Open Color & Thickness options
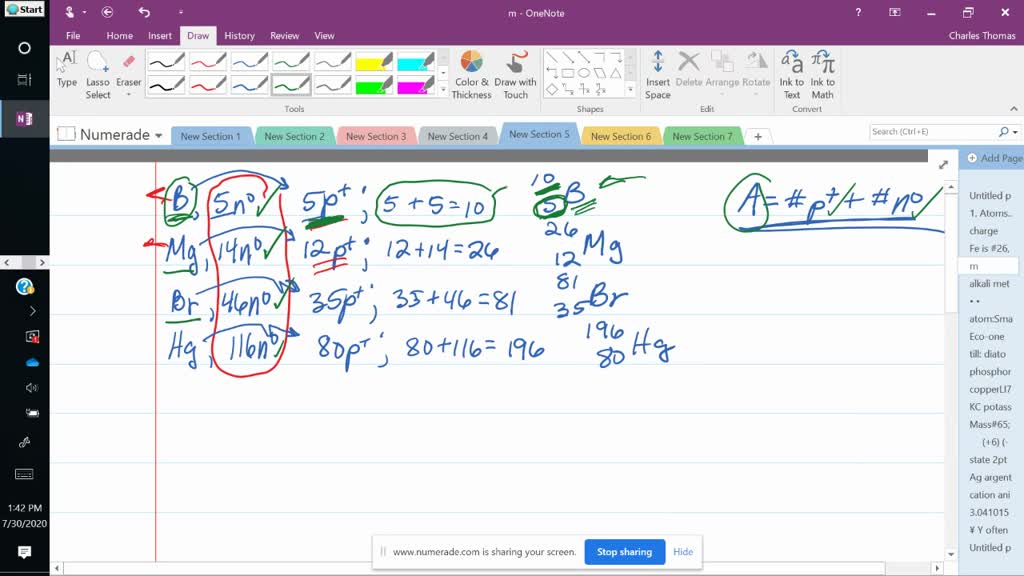Screen dimensions: 1024x576 click(470, 72)
